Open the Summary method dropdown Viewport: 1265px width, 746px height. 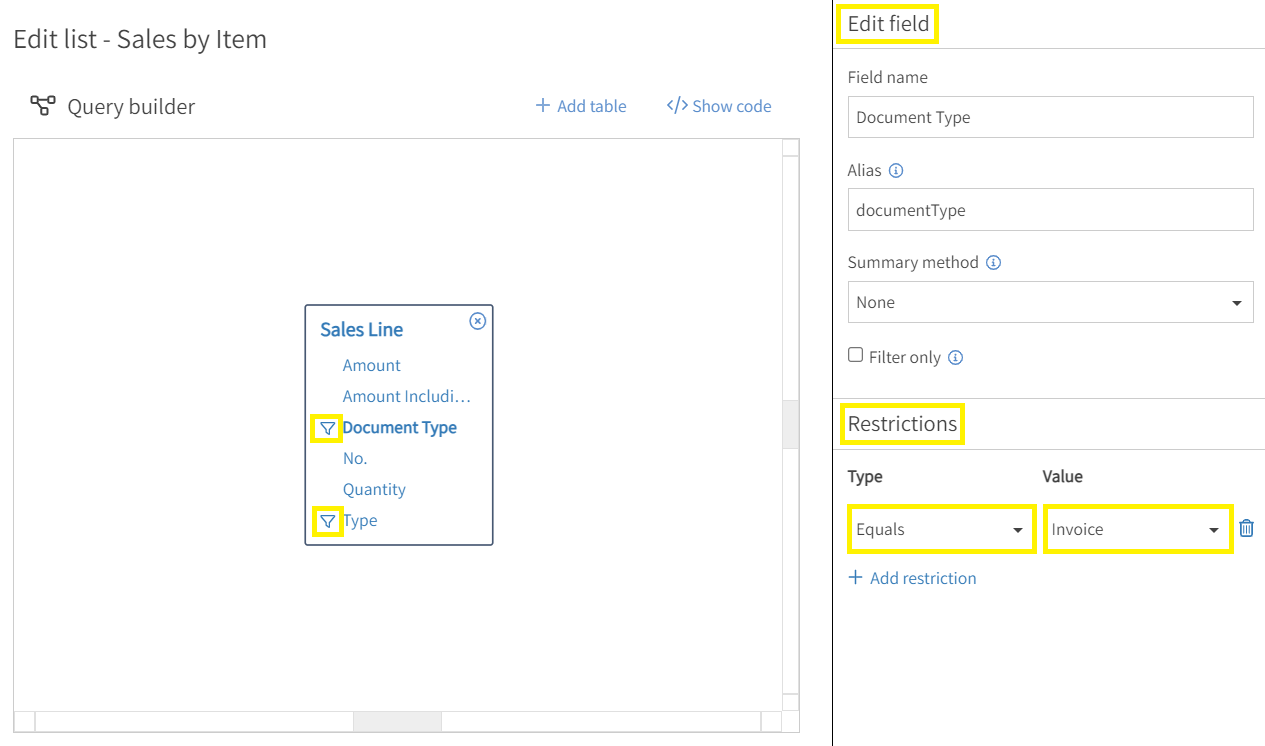pos(1050,301)
